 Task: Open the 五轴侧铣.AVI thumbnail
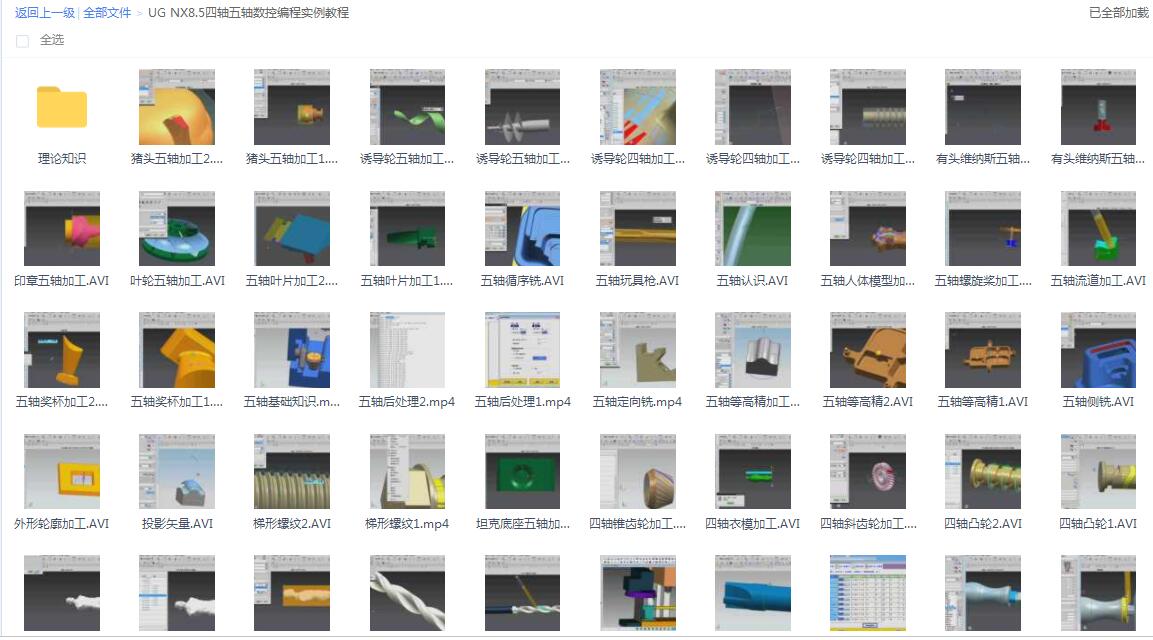pyautogui.click(x=1098, y=349)
